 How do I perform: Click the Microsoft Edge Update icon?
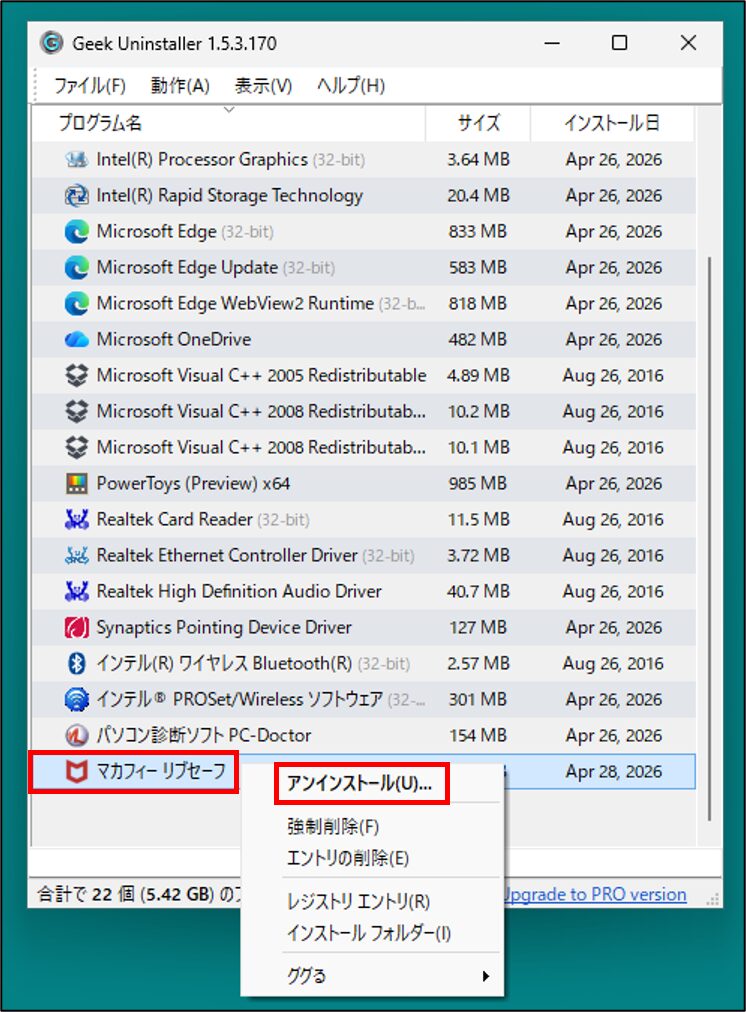[77, 268]
